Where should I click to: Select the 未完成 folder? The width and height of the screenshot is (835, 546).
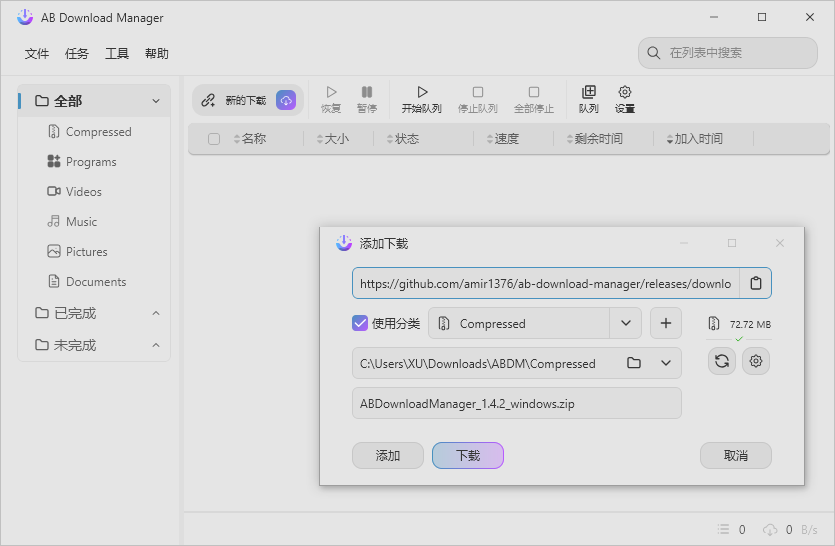point(95,345)
